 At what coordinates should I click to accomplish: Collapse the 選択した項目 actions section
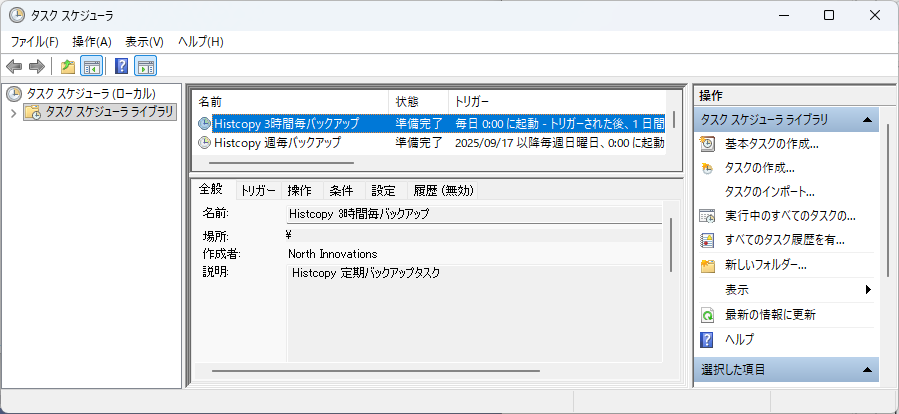pos(867,371)
